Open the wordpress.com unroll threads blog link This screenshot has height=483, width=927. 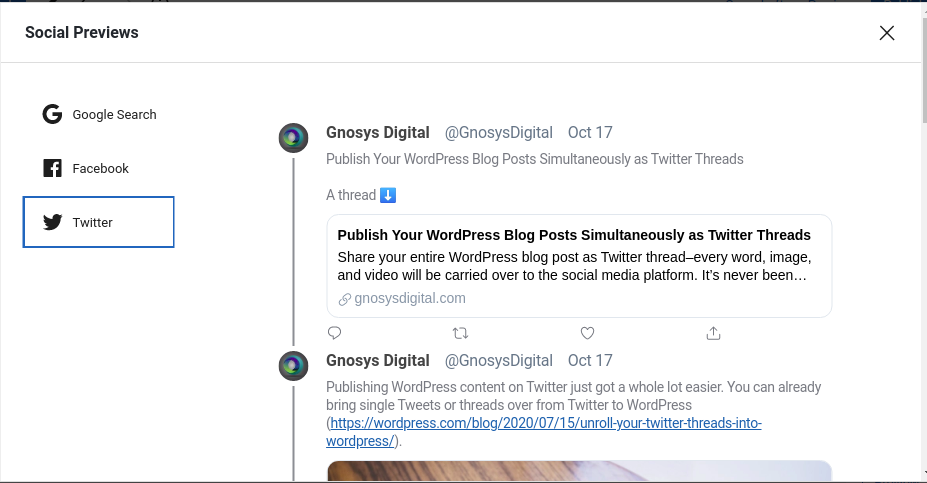pyautogui.click(x=544, y=432)
